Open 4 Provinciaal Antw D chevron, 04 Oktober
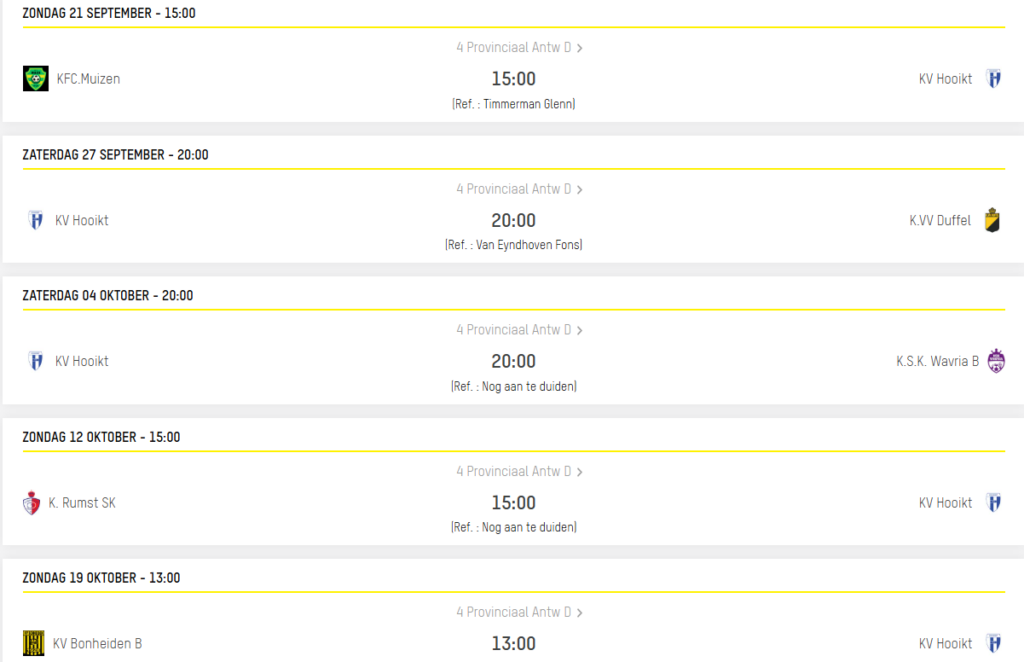 (x=579, y=330)
